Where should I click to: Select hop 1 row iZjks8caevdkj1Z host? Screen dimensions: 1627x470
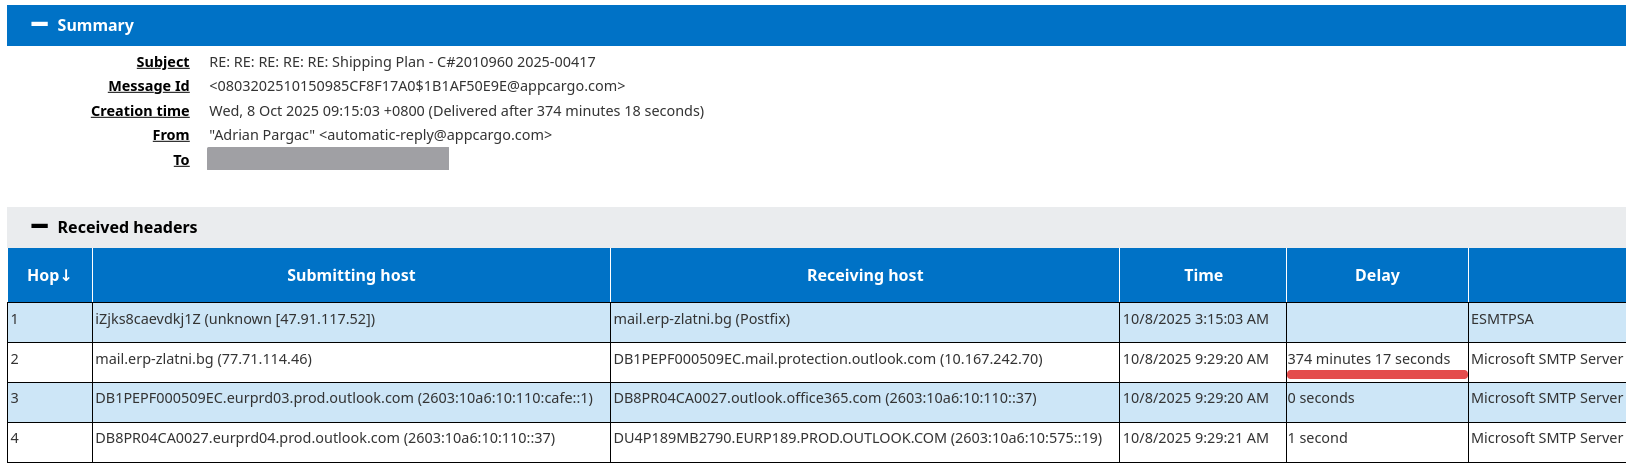pos(235,319)
